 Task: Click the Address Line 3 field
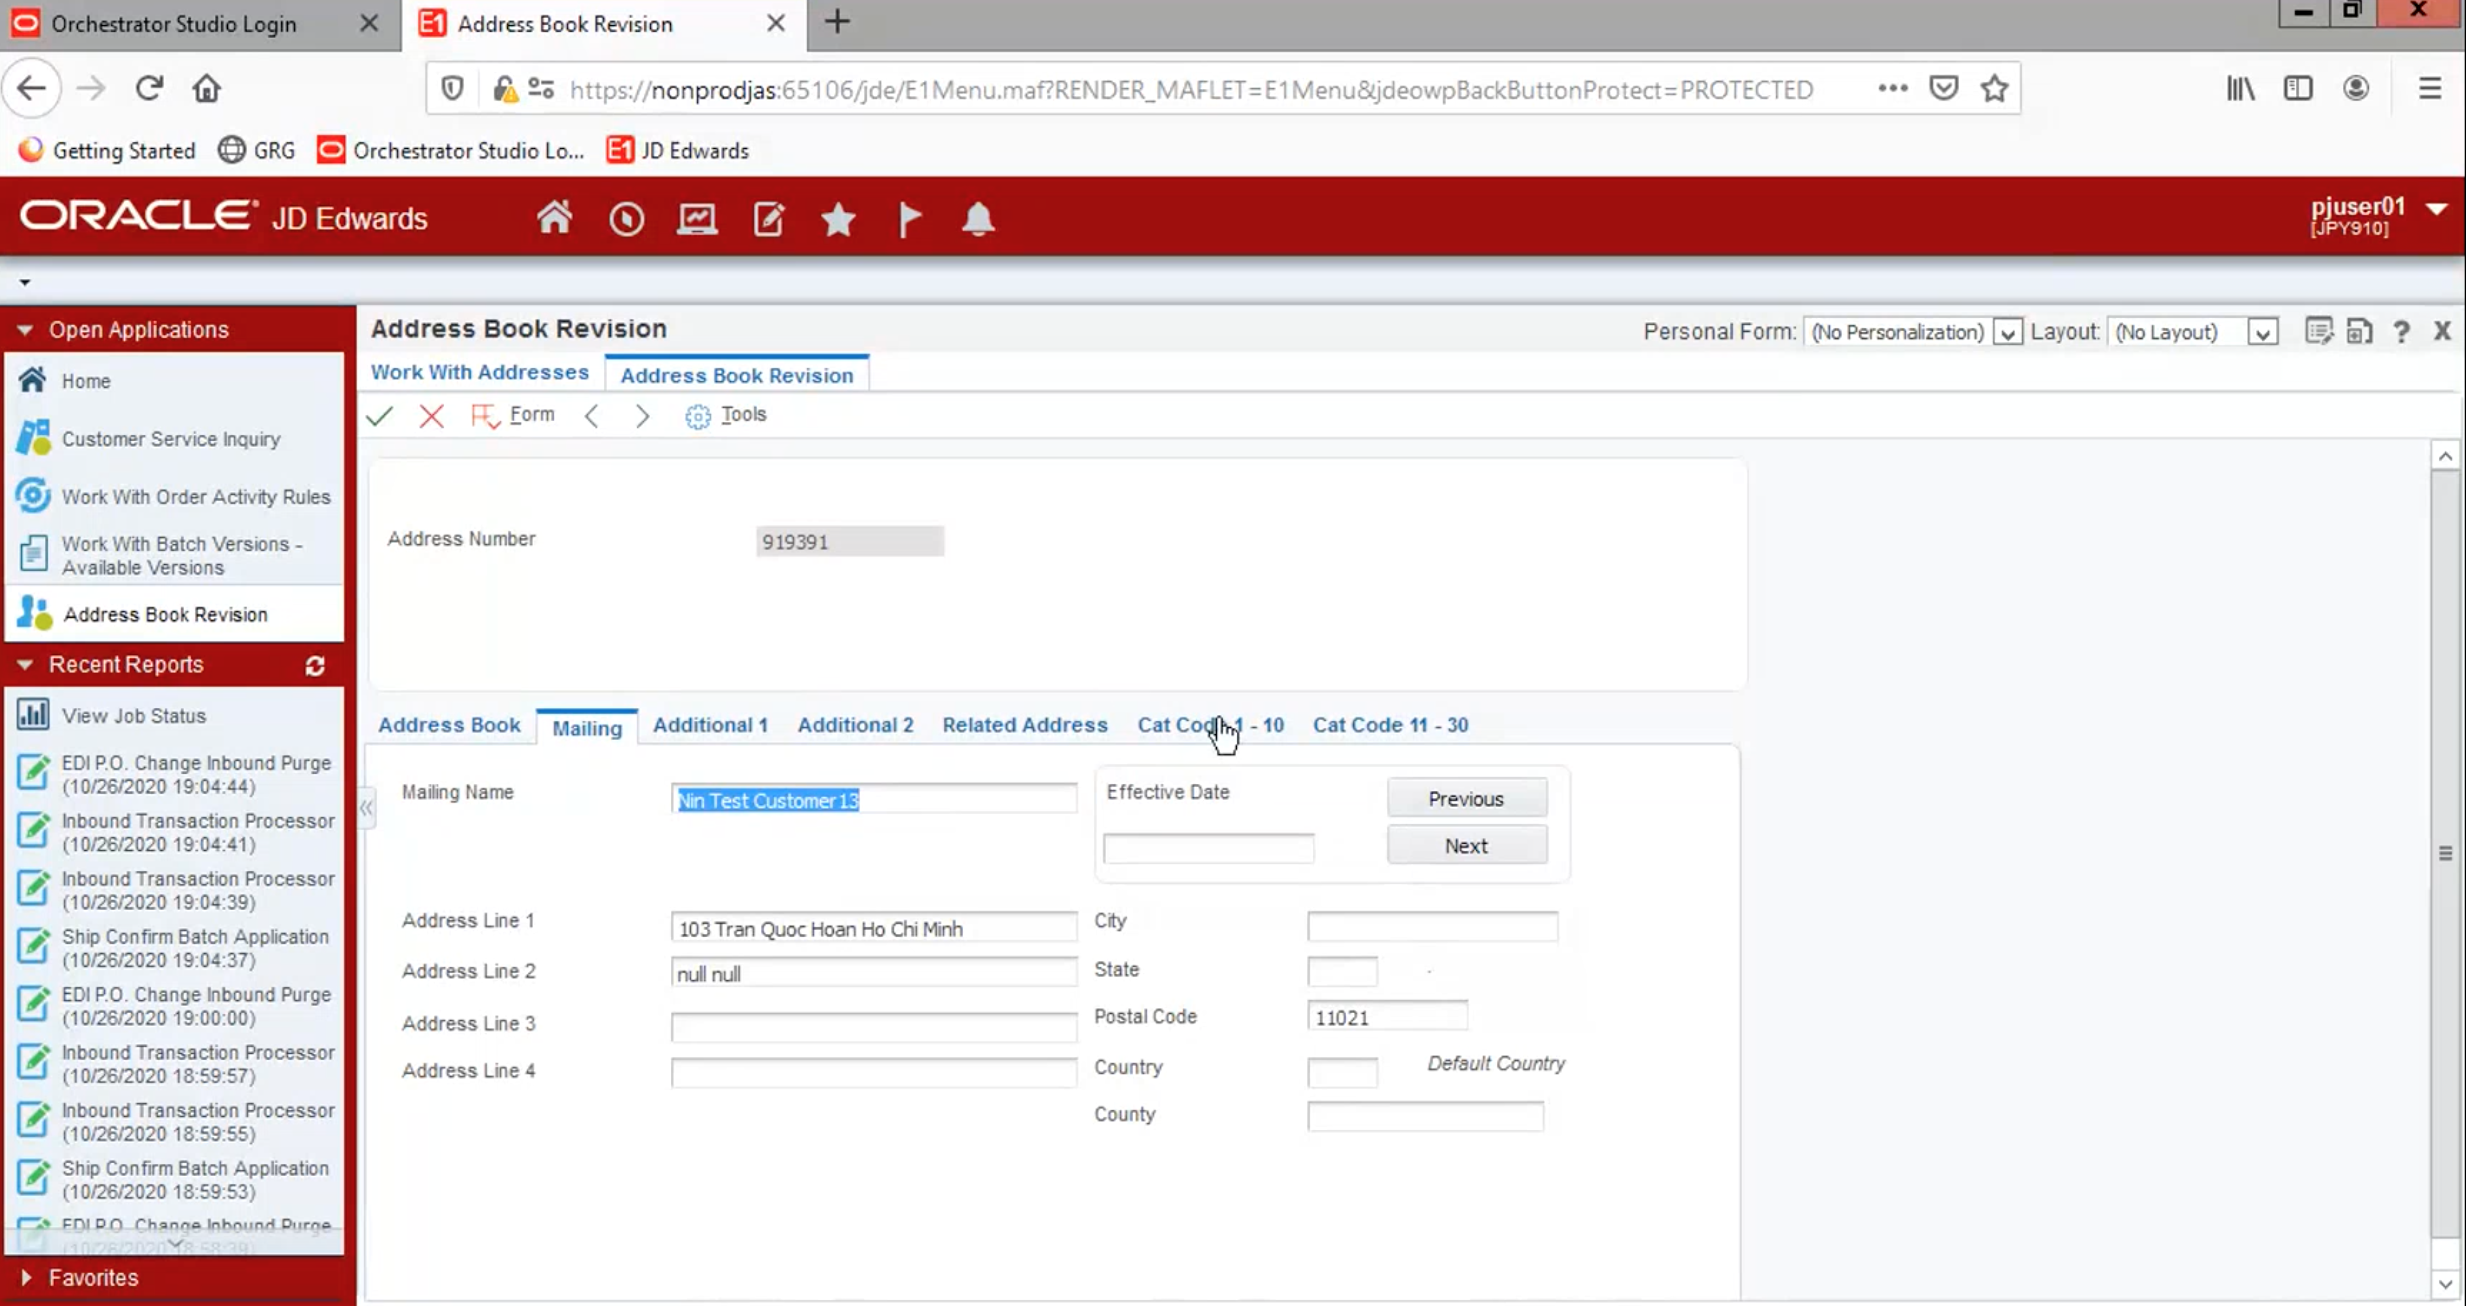tap(873, 1026)
